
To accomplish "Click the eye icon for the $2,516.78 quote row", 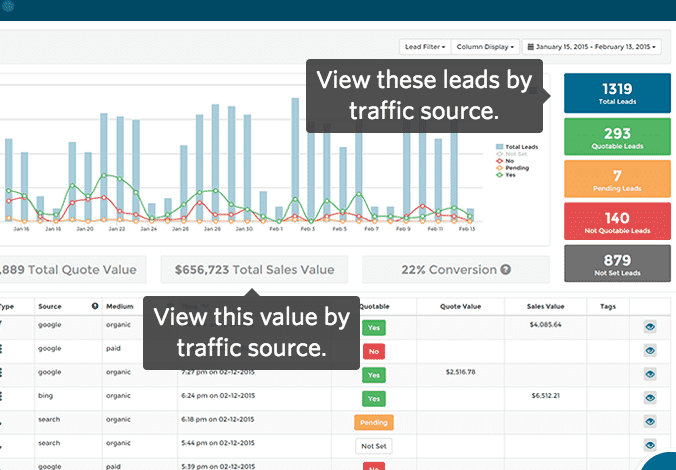I will (650, 373).
